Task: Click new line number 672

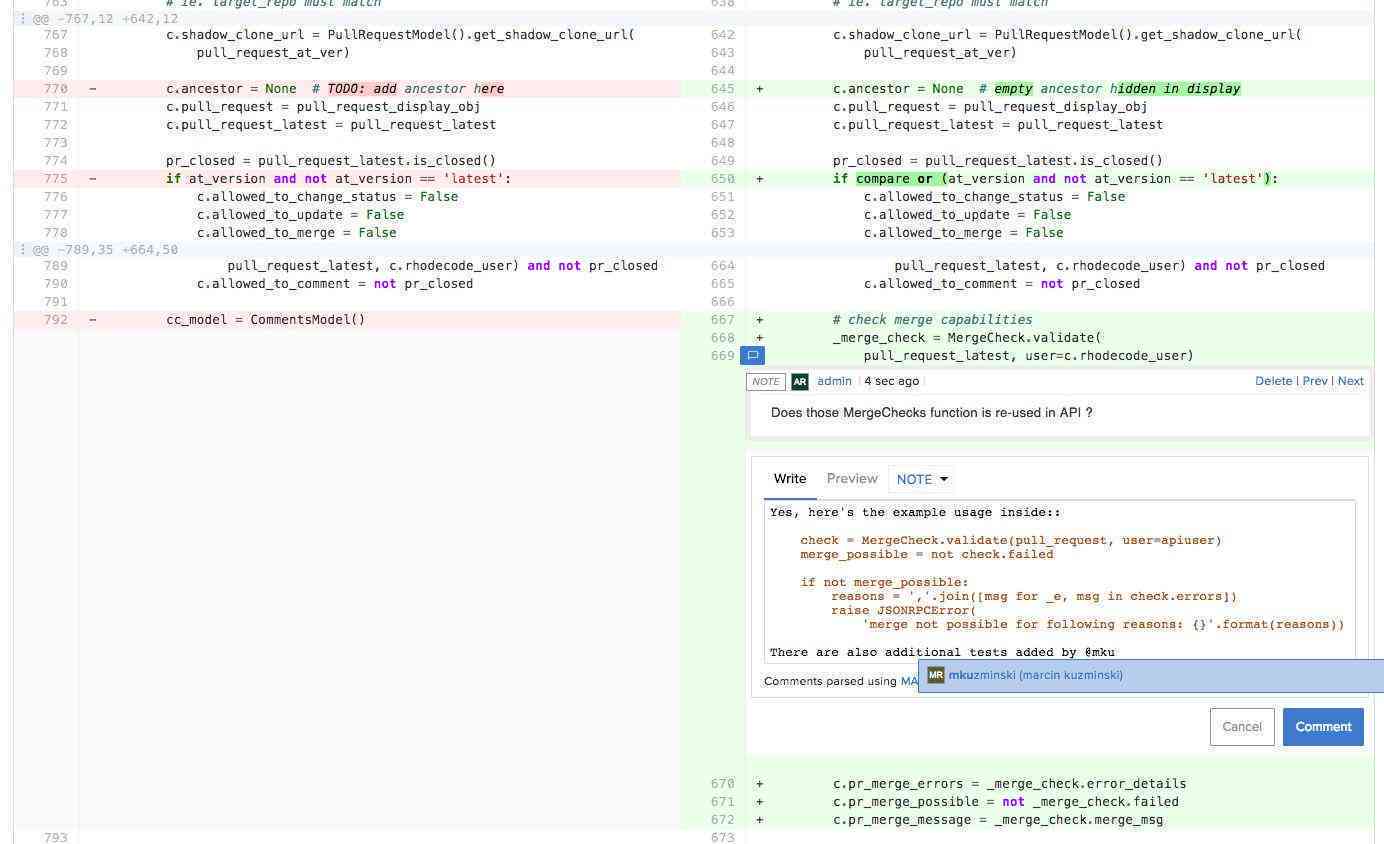Action: [x=722, y=820]
